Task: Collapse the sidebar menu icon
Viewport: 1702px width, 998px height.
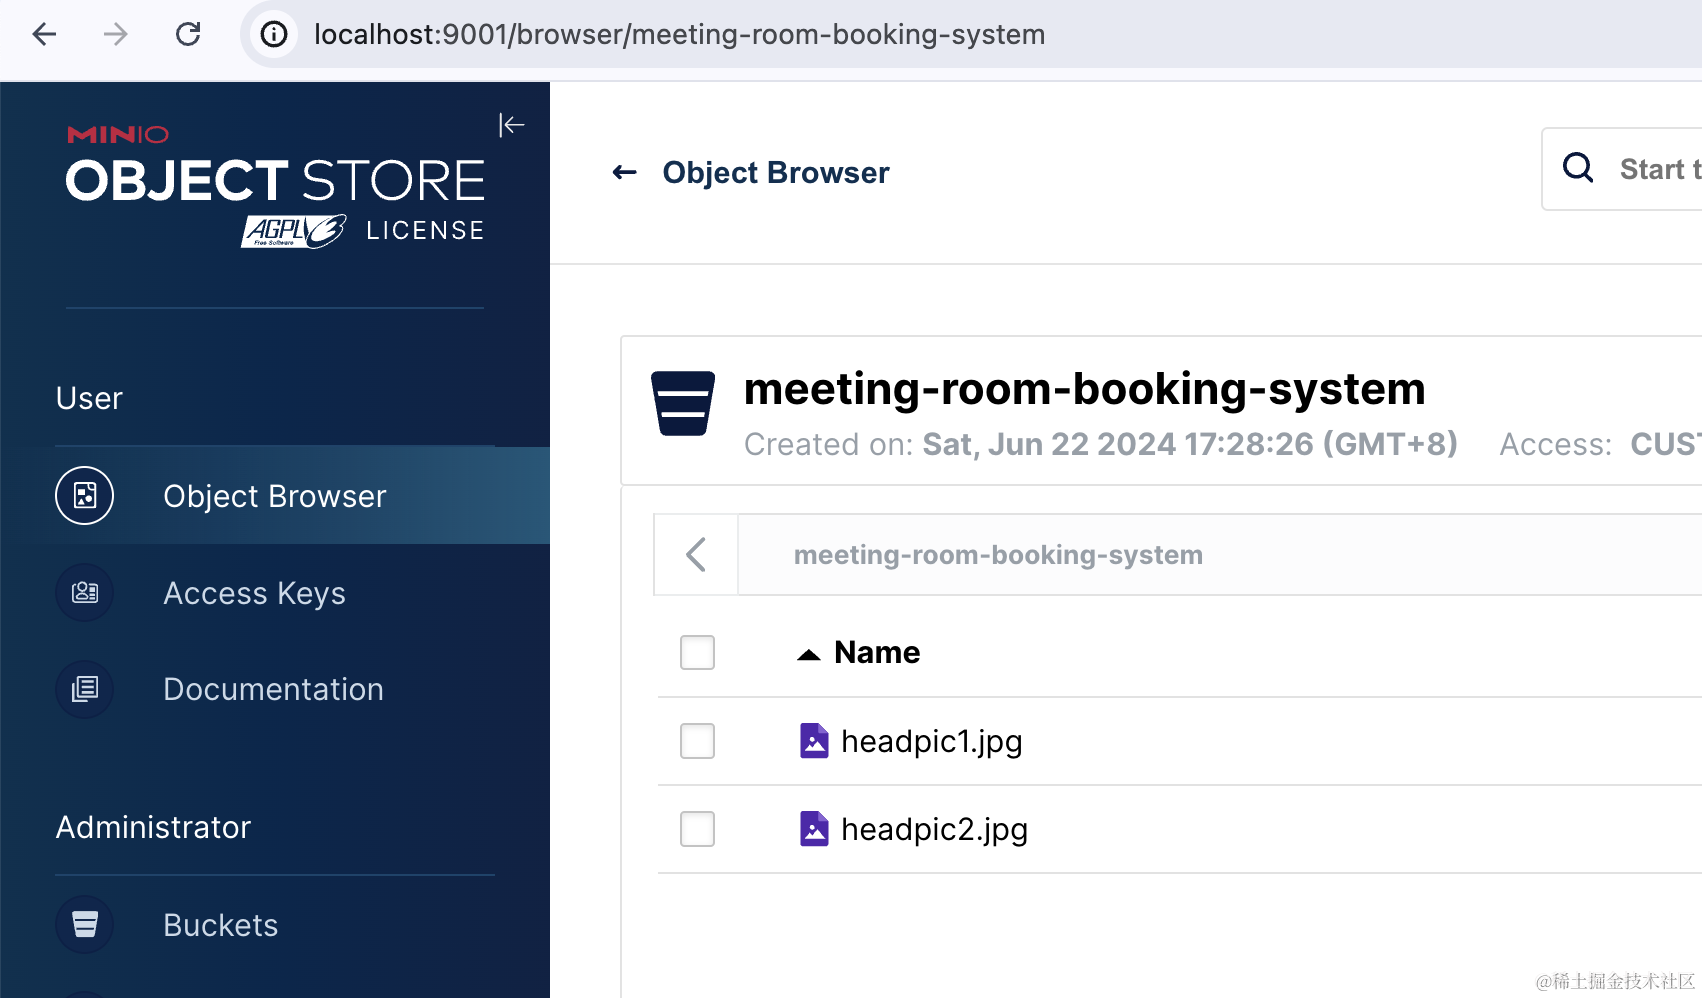Action: coord(511,125)
